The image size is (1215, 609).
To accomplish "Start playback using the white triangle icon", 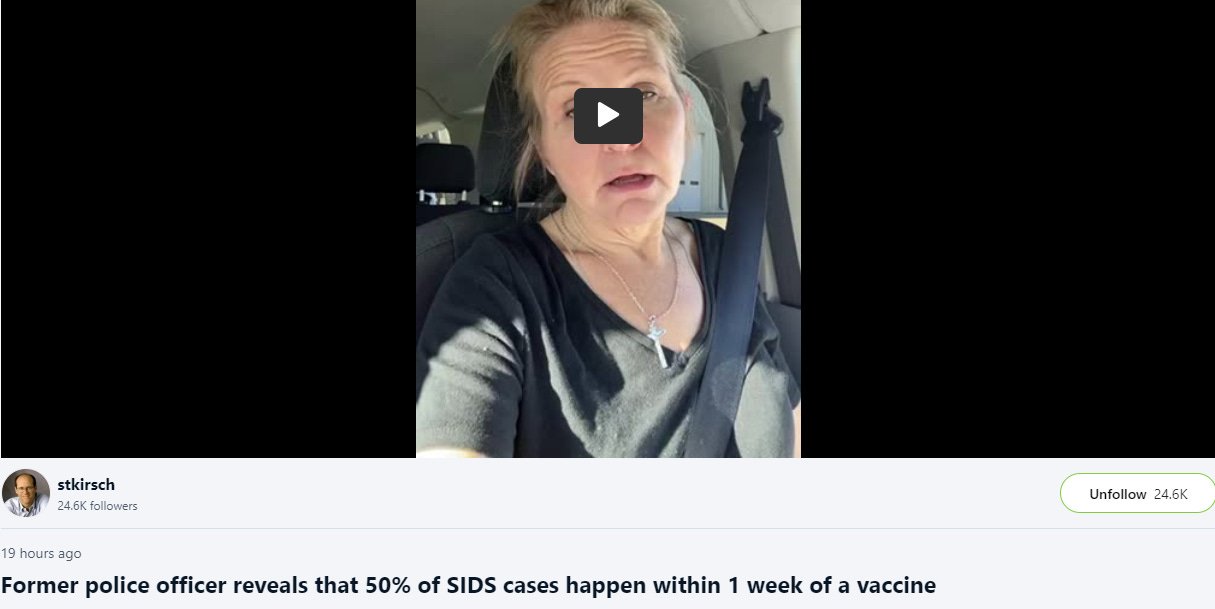I will tap(608, 116).
